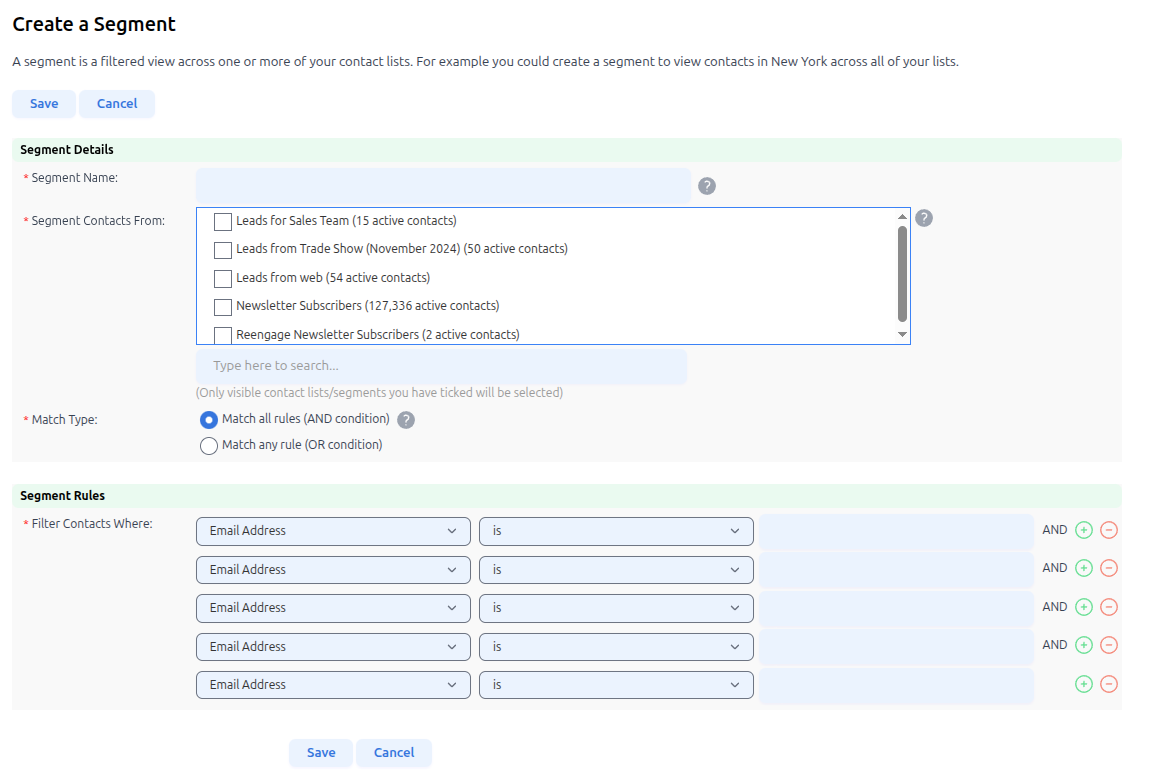Image resolution: width=1153 pixels, height=784 pixels.
Task: Tick the Leads from web checkbox
Action: point(223,278)
